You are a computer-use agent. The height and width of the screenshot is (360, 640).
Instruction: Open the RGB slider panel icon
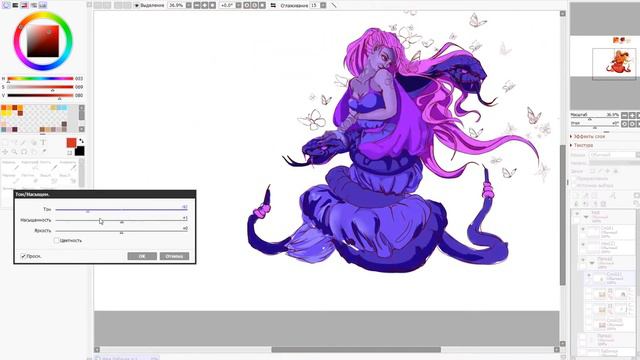pos(15,5)
